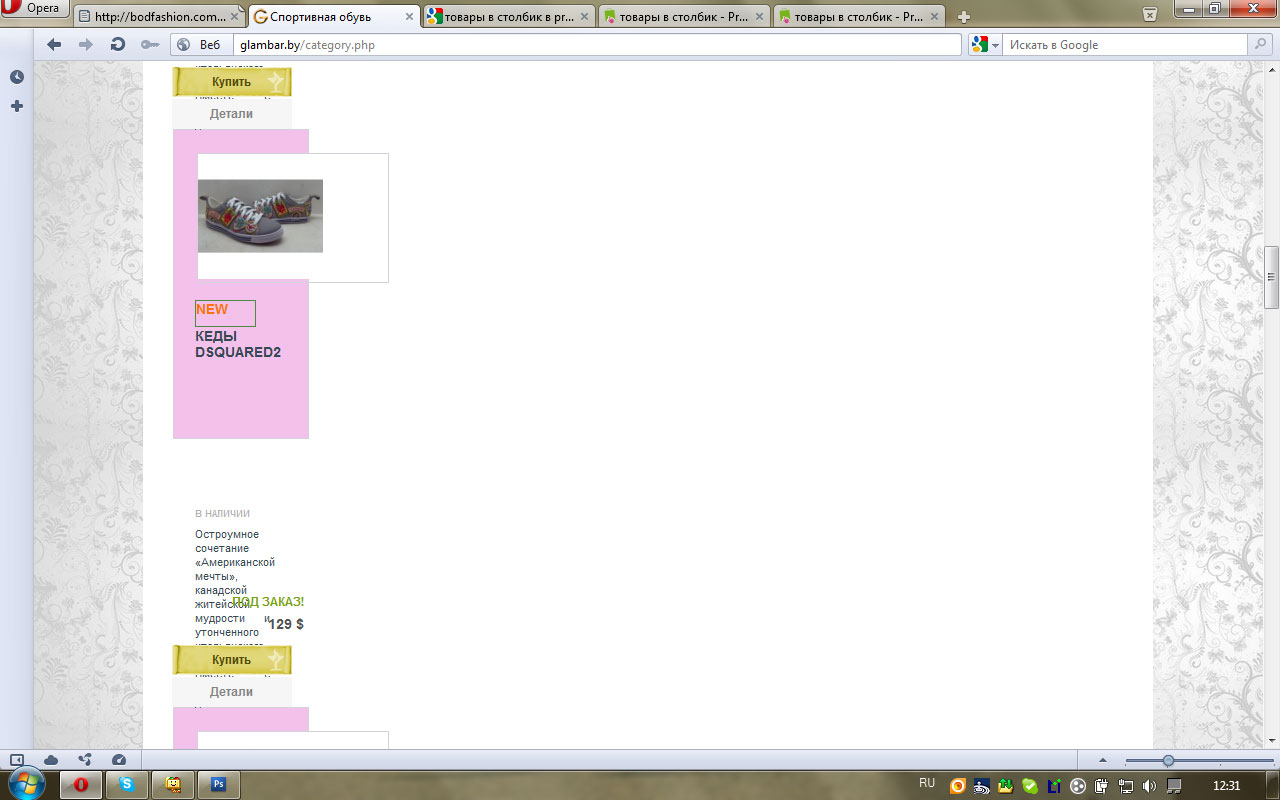
Task: Open History from the sidebar clock icon
Action: (17, 78)
